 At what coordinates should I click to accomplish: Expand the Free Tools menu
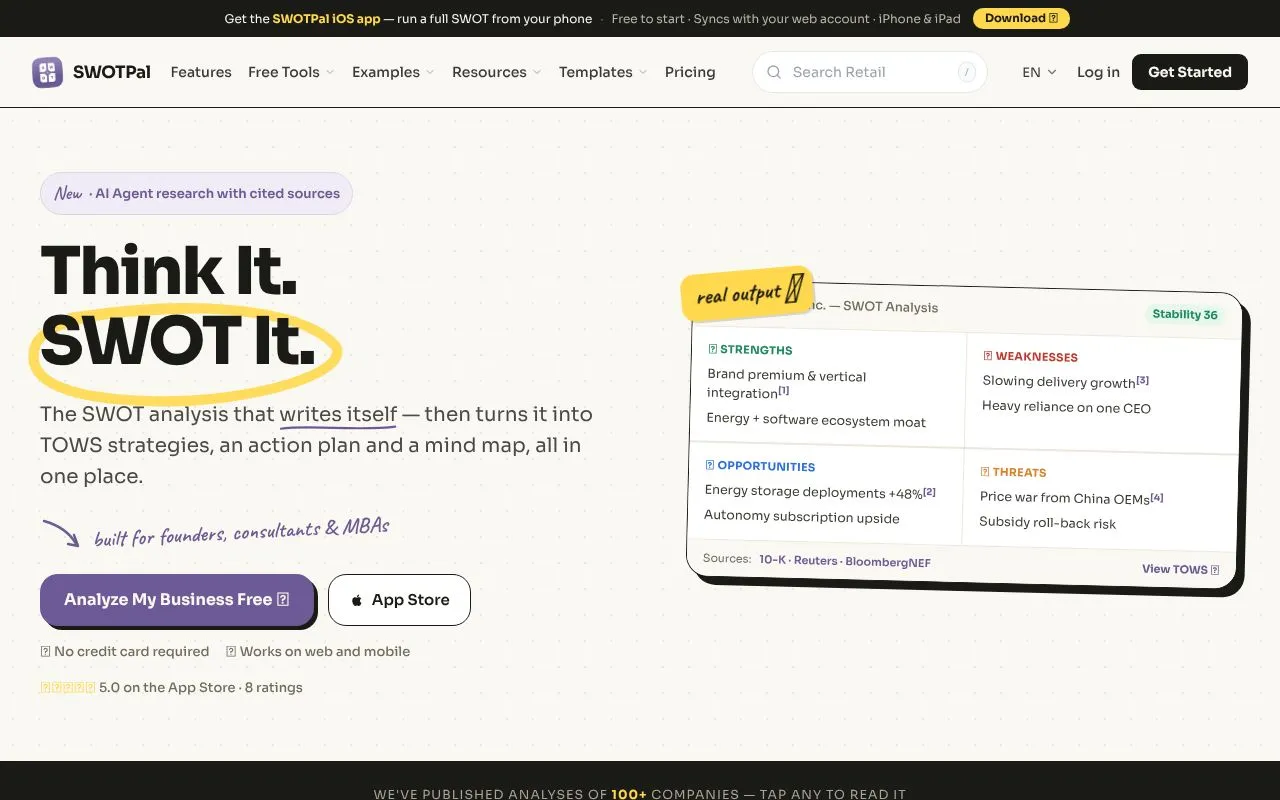click(x=291, y=72)
